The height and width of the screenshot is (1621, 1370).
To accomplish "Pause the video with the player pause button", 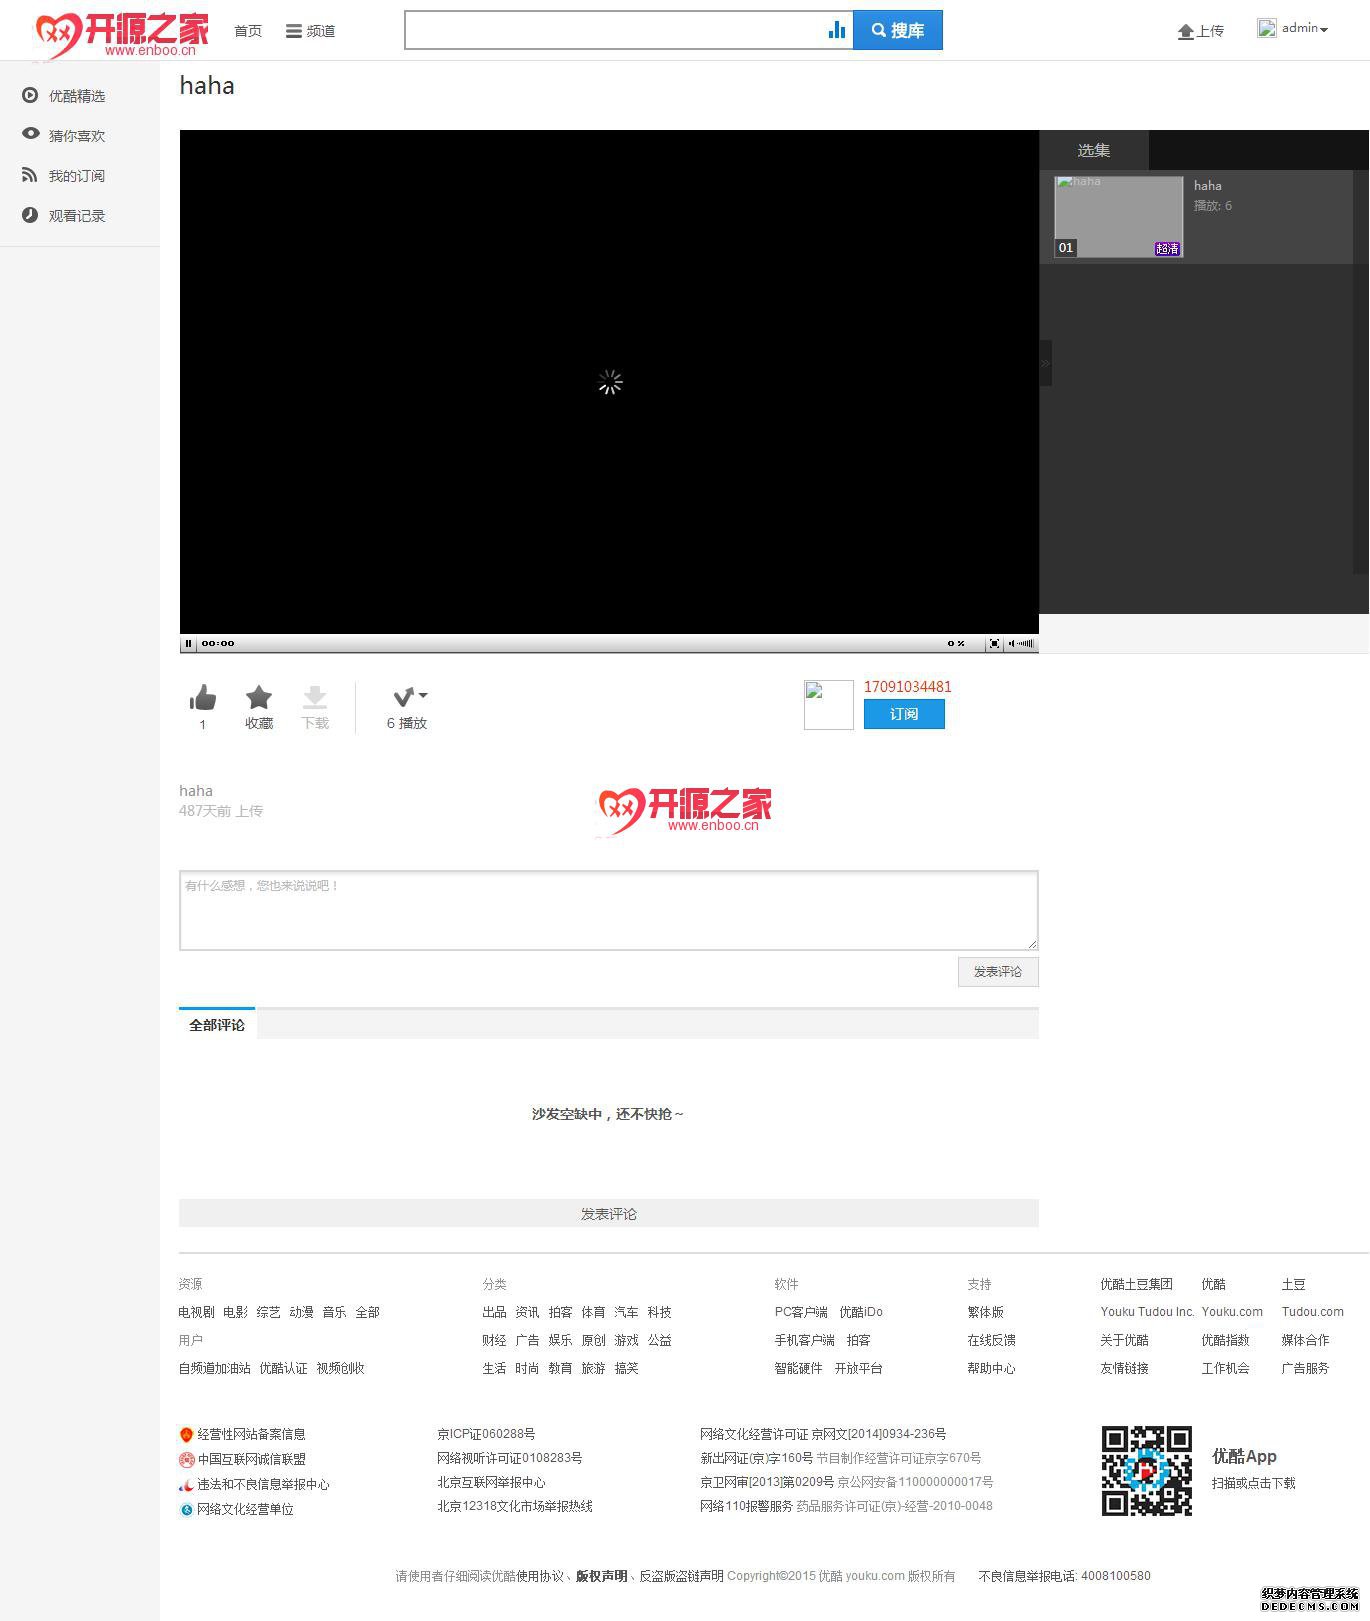I will 188,643.
